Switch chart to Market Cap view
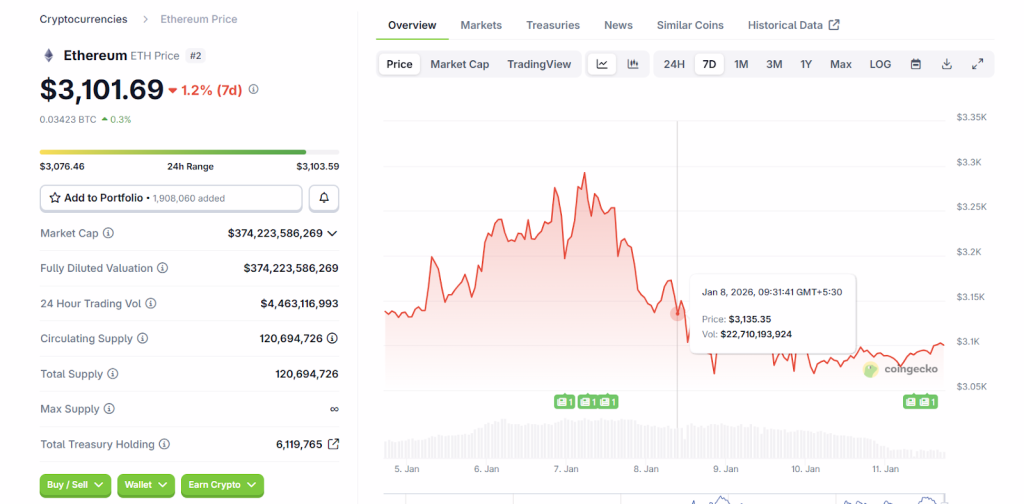 click(x=459, y=64)
